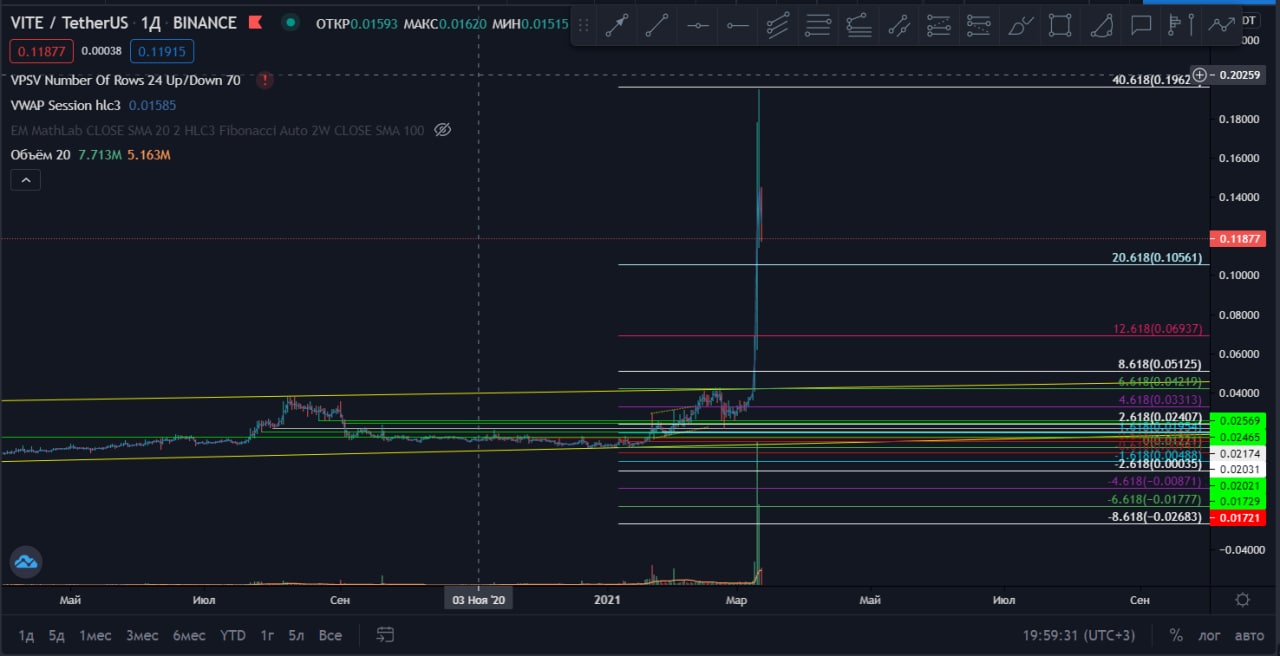Select the 1мес time range
The width and height of the screenshot is (1280, 656).
[95, 635]
